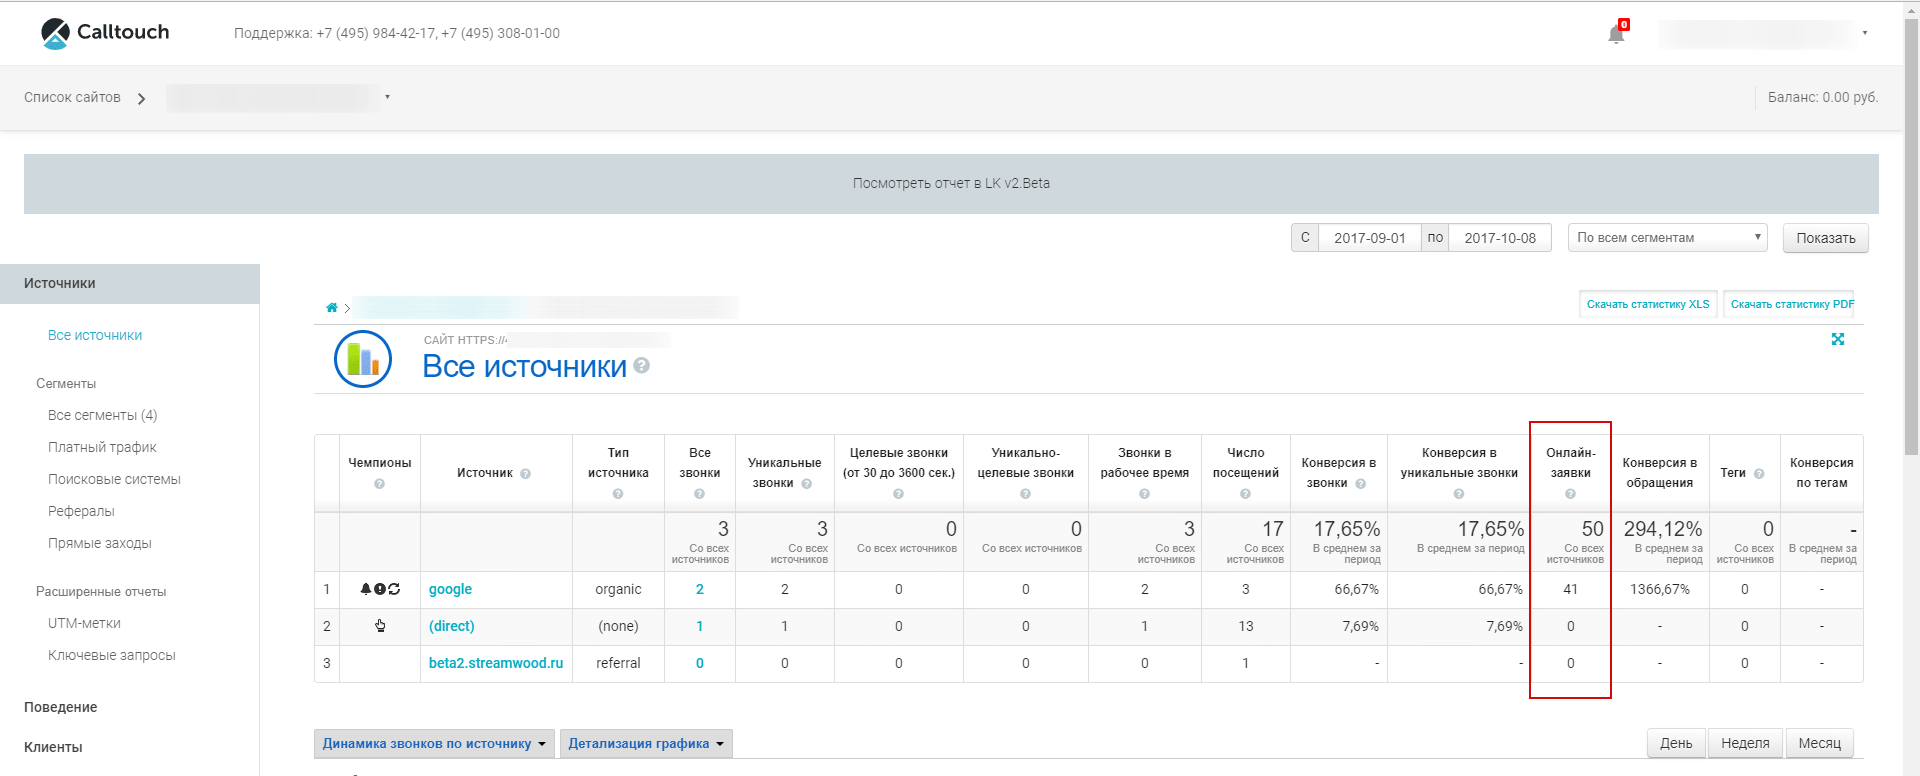This screenshot has height=776, width=1920.
Task: Click the Показать button
Action: [1826, 238]
